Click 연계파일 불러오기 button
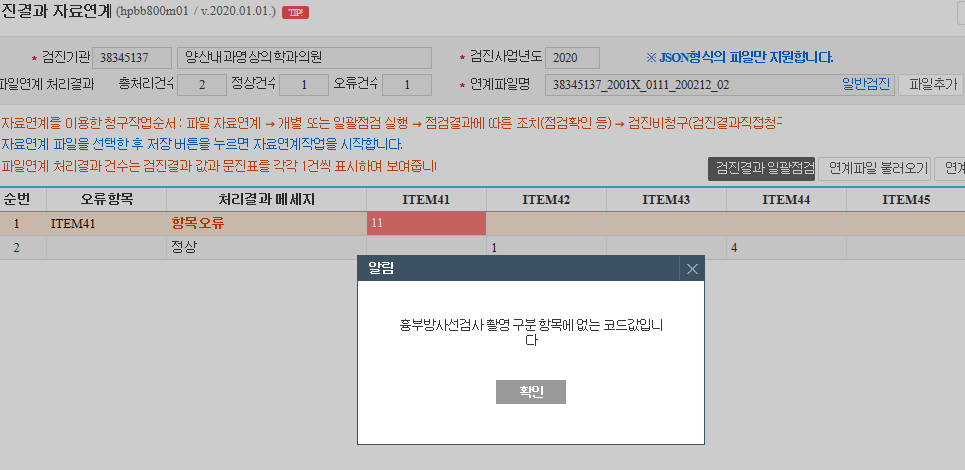965x470 pixels. click(x=874, y=169)
